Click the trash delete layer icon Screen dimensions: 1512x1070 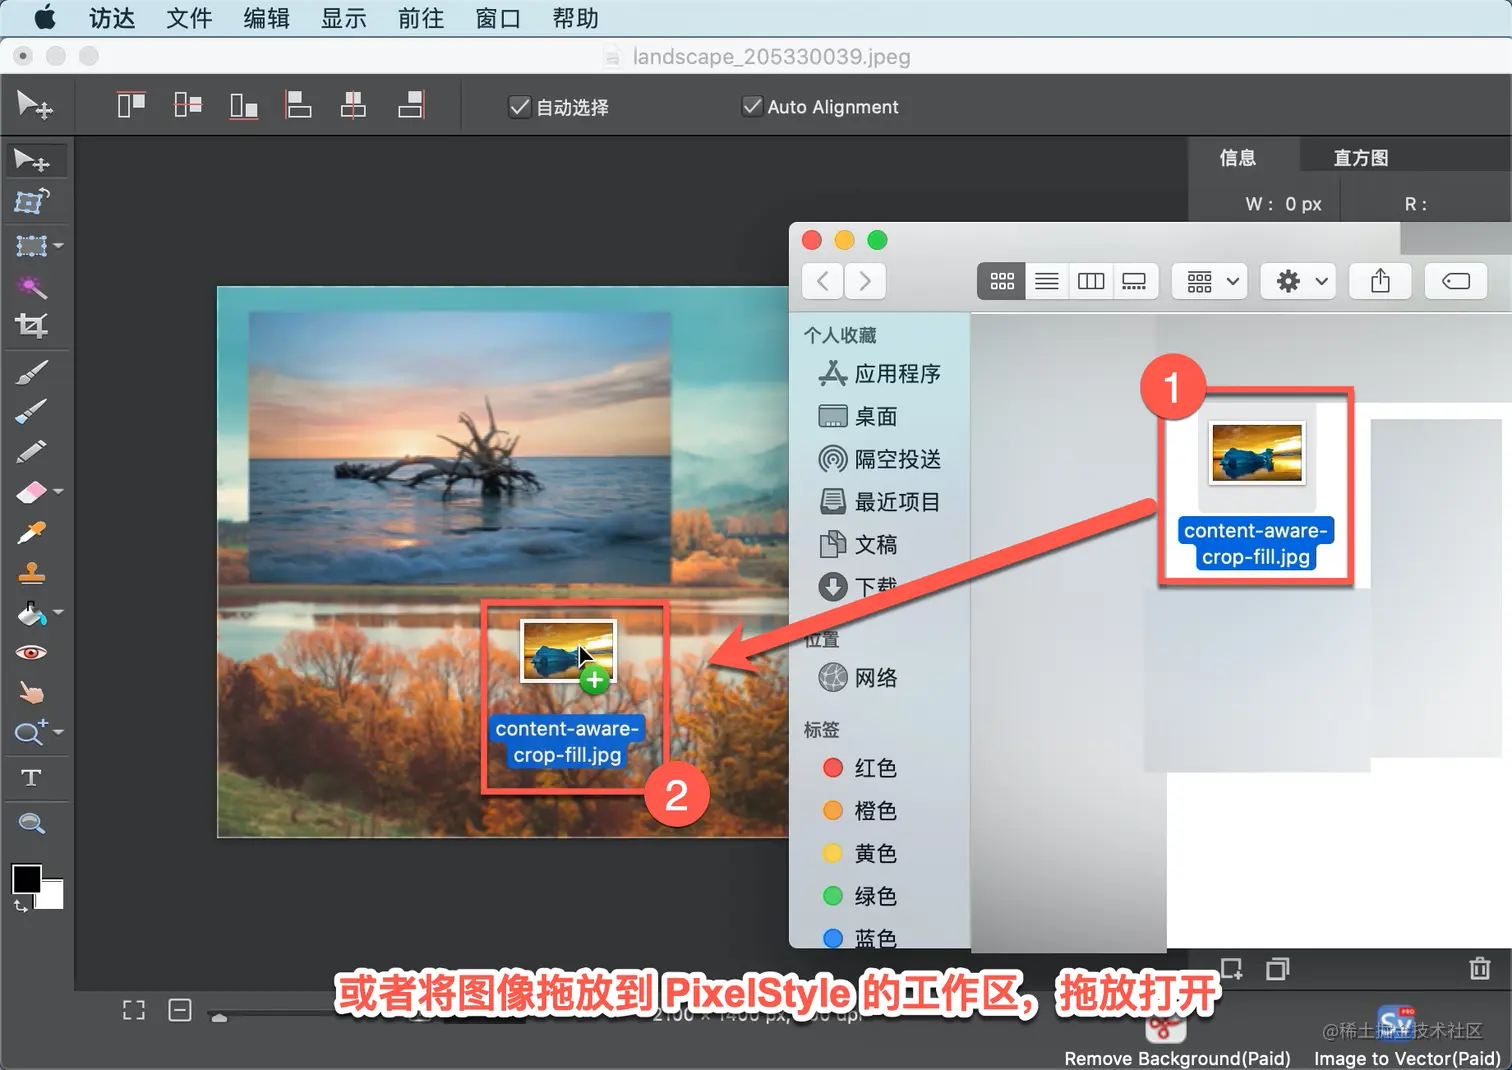point(1479,968)
